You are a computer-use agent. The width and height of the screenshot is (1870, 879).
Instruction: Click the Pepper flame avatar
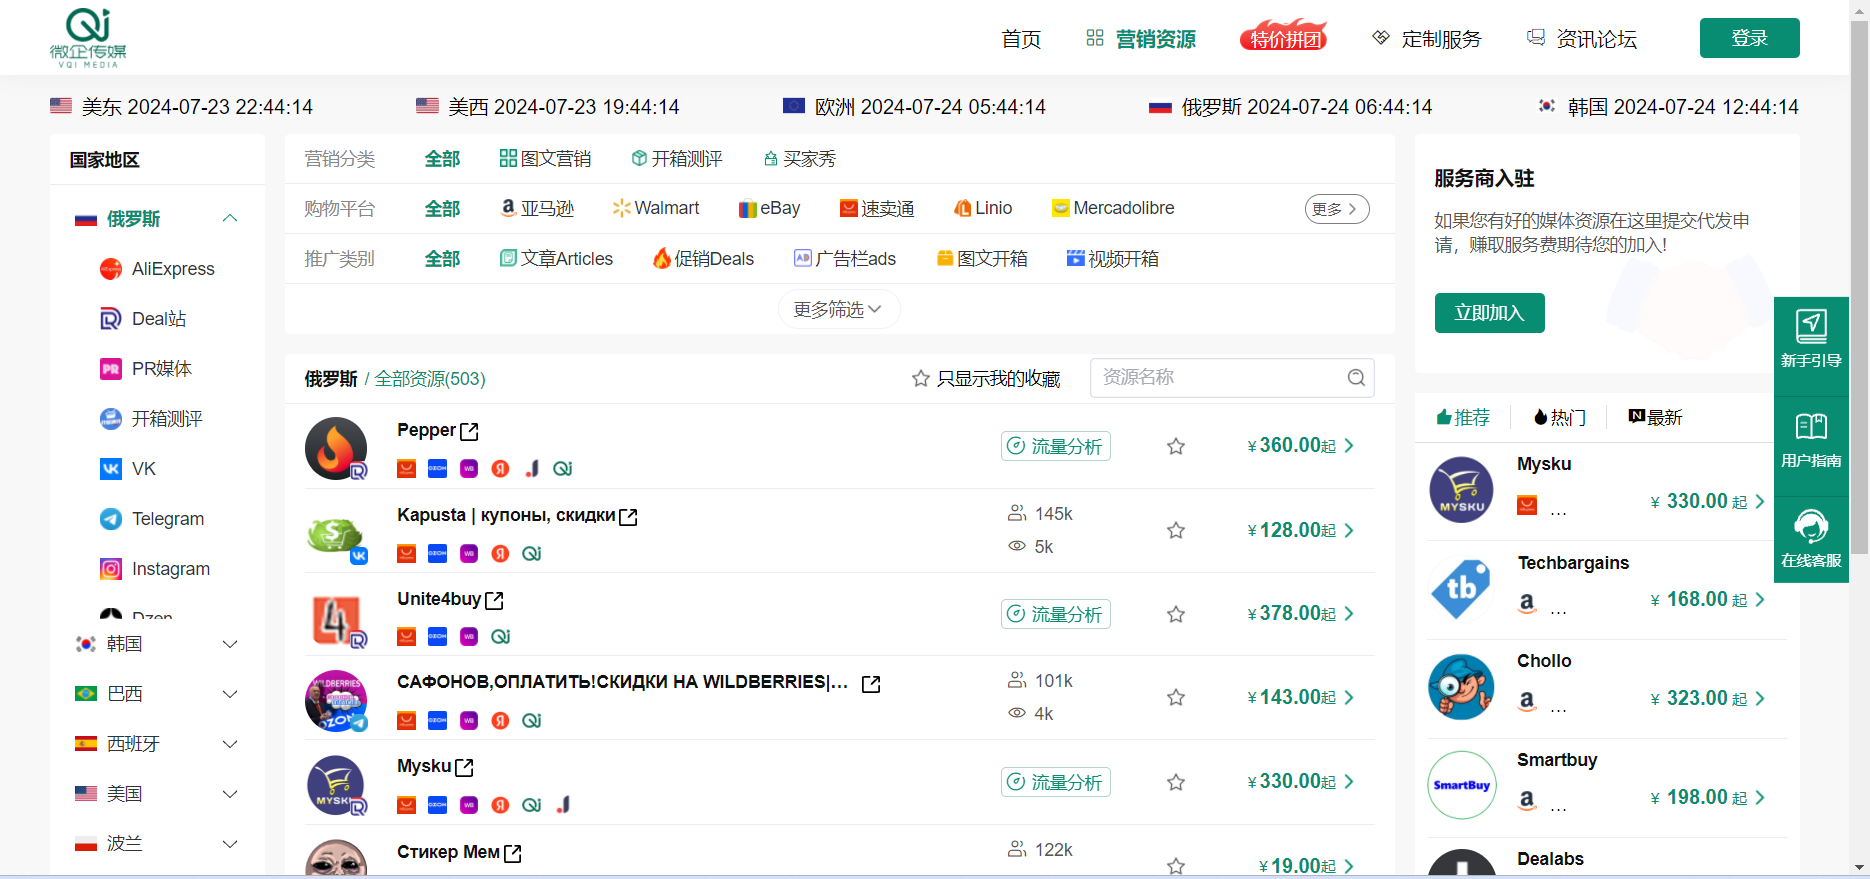(336, 448)
